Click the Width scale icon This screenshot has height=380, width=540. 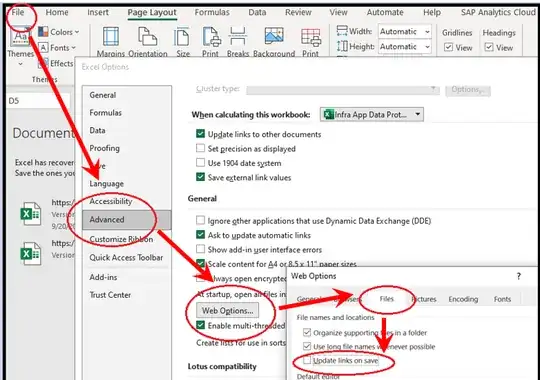coord(342,31)
